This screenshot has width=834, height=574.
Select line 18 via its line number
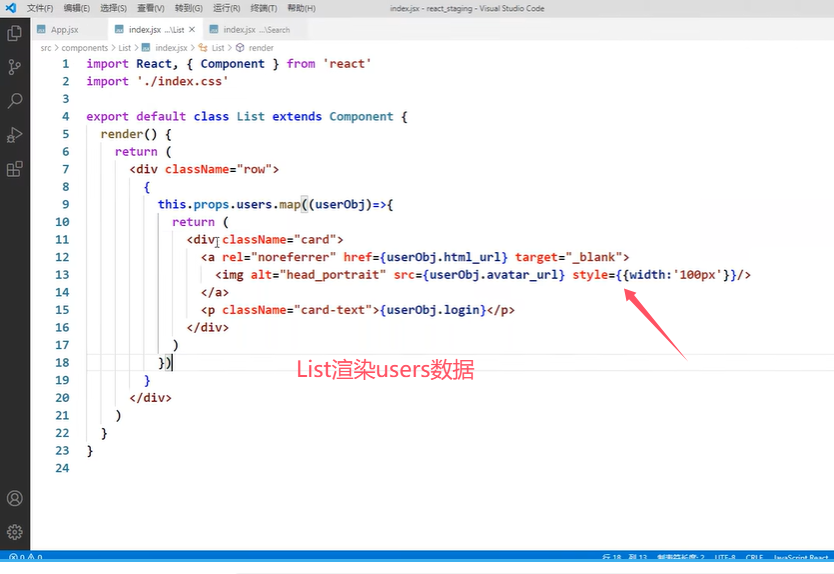click(62, 362)
